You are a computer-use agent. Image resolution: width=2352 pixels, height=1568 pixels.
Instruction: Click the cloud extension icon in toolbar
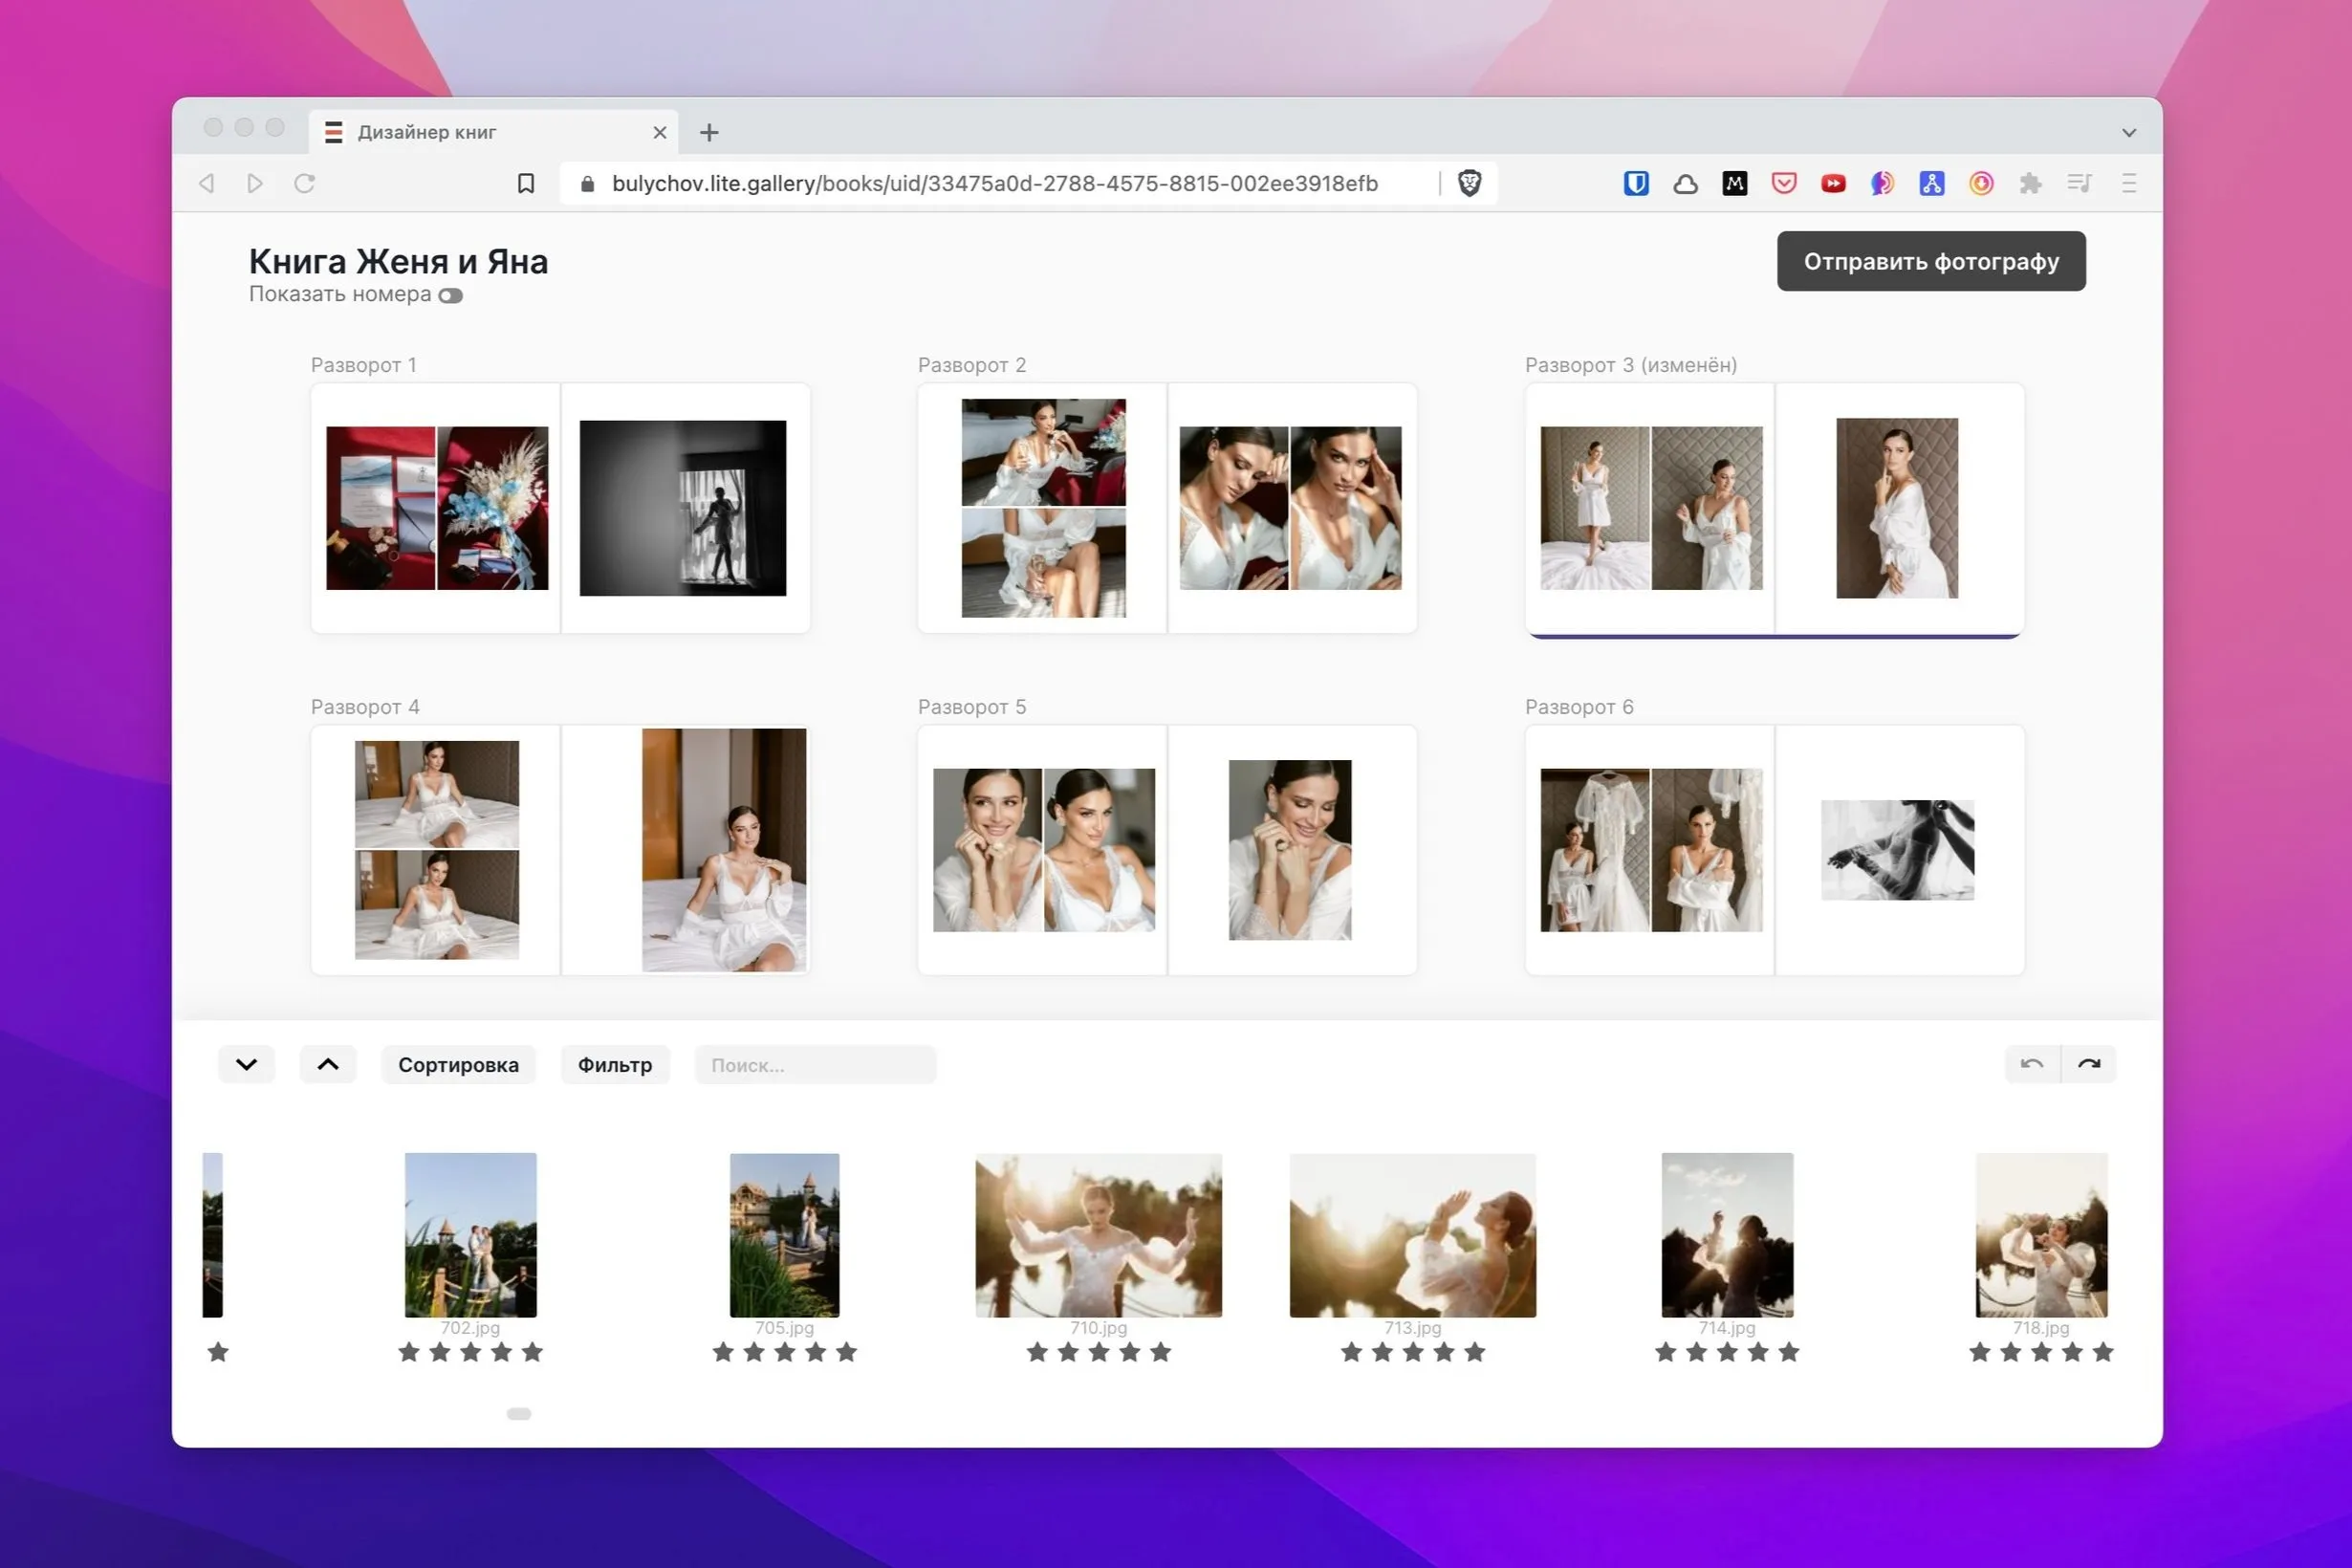(1686, 184)
